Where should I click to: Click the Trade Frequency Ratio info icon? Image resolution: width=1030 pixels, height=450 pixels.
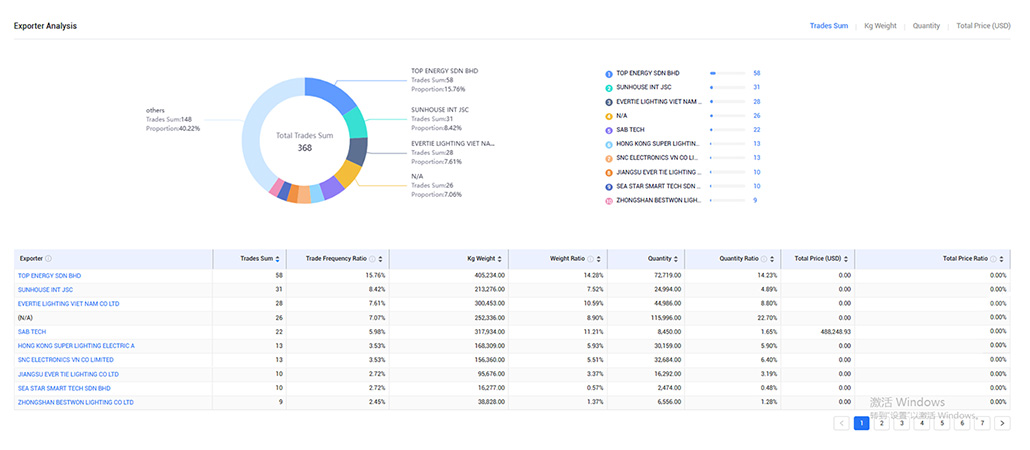pos(372,259)
